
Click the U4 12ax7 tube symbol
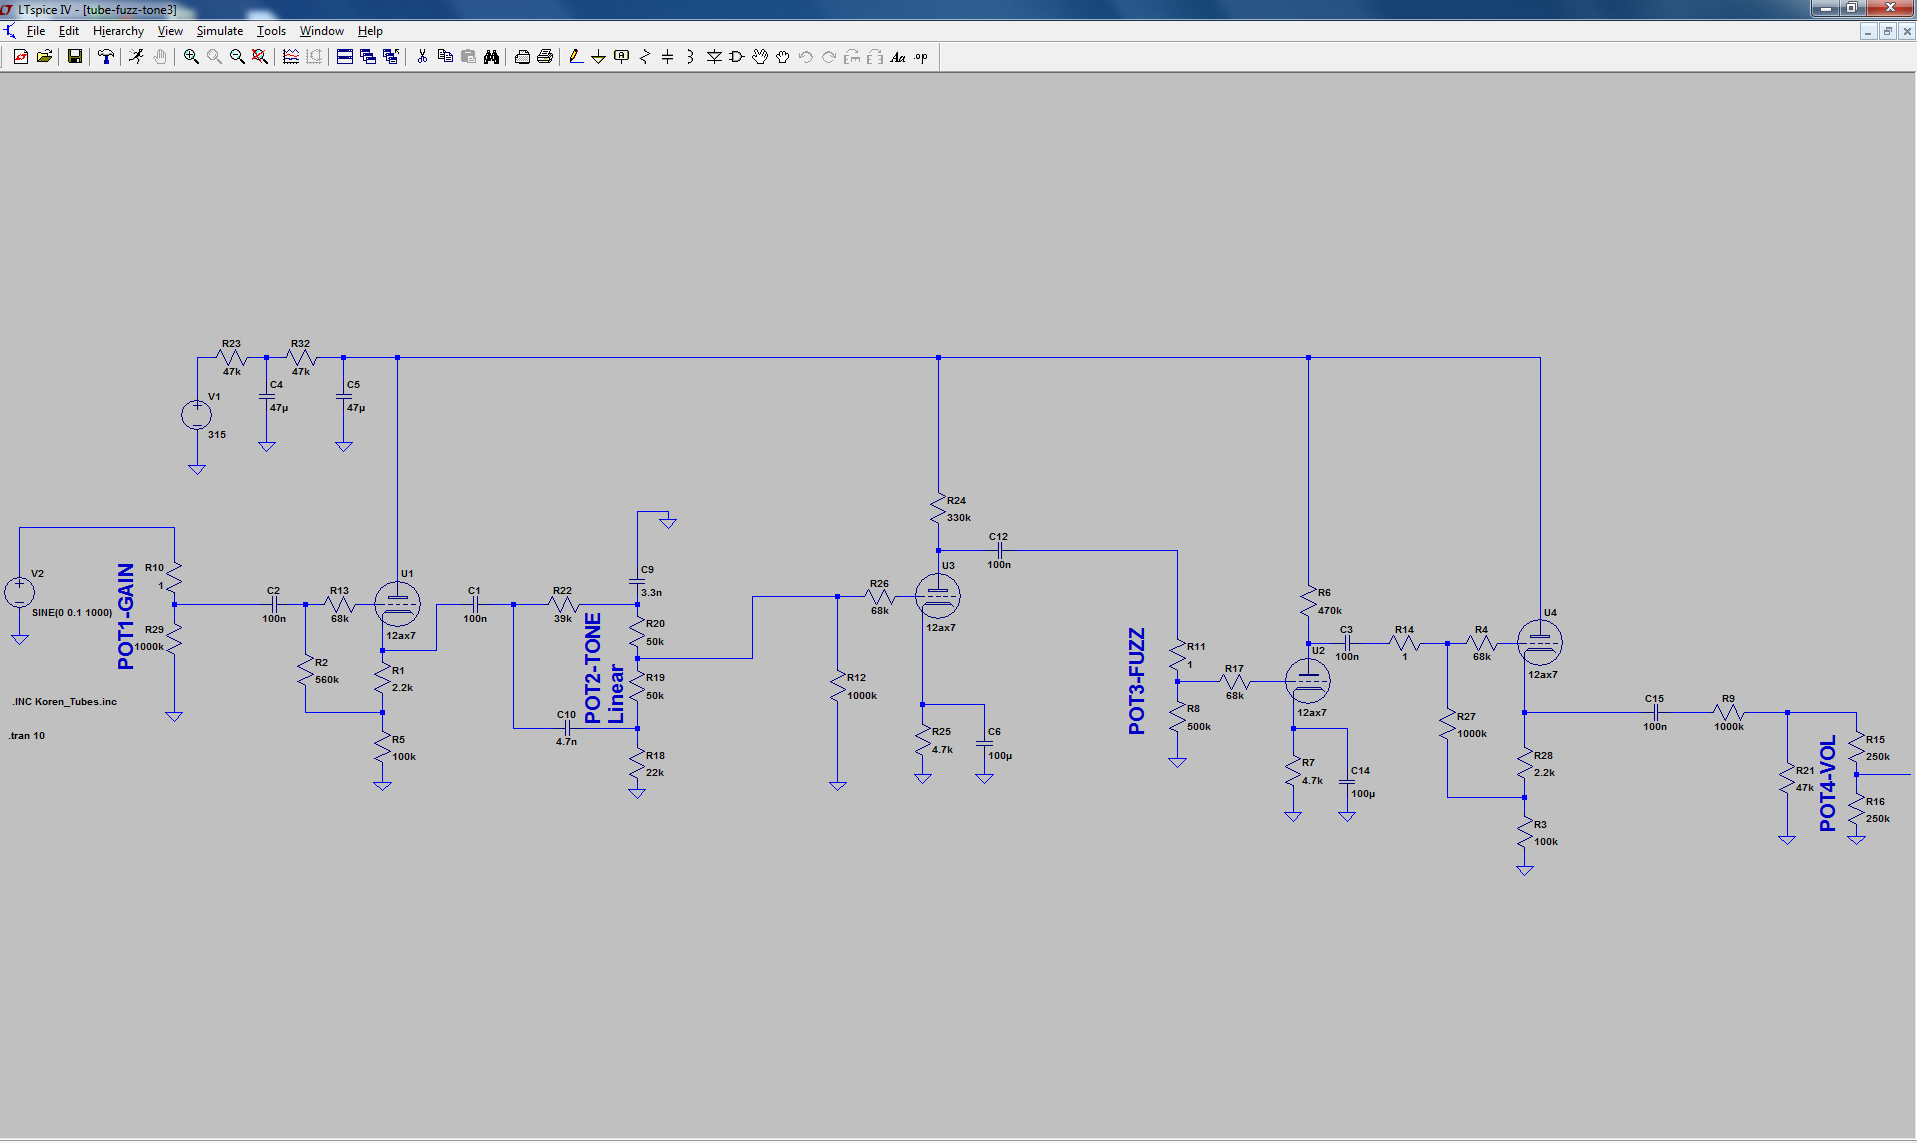1540,643
